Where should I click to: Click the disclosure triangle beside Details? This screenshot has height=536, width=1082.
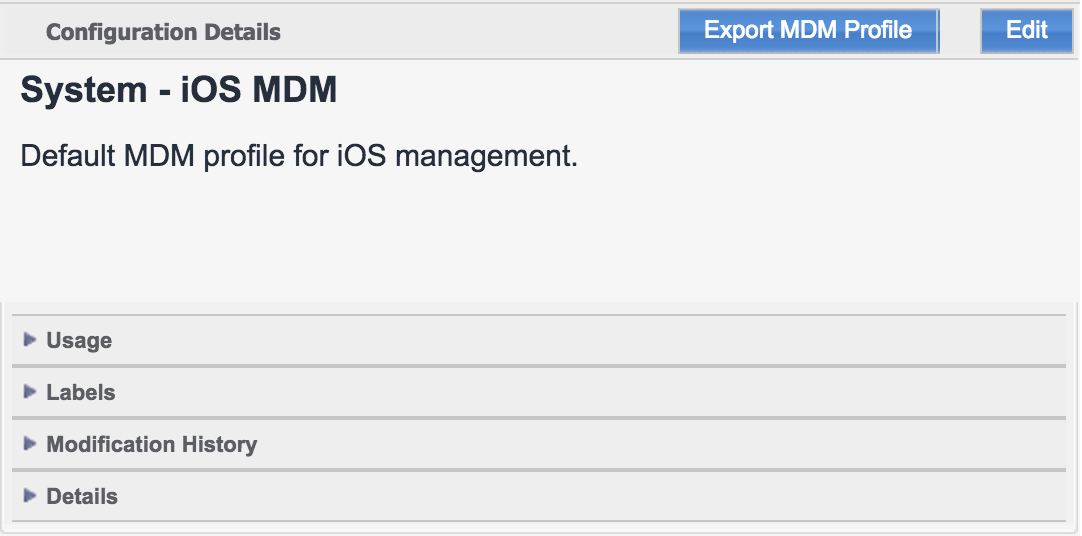(x=30, y=496)
